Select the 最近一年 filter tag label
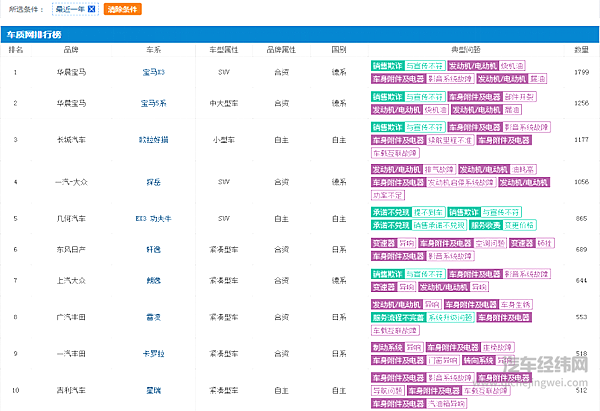 [70, 9]
